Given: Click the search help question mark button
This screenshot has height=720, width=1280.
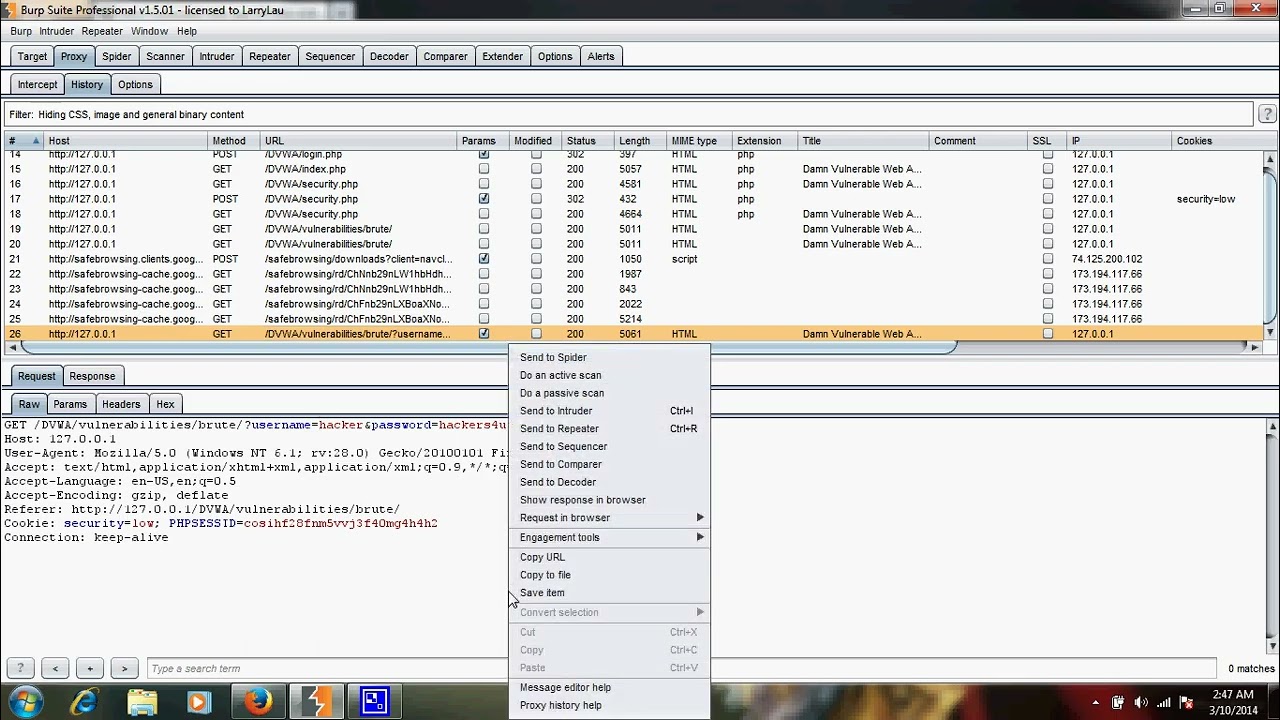Looking at the screenshot, I should (x=20, y=668).
